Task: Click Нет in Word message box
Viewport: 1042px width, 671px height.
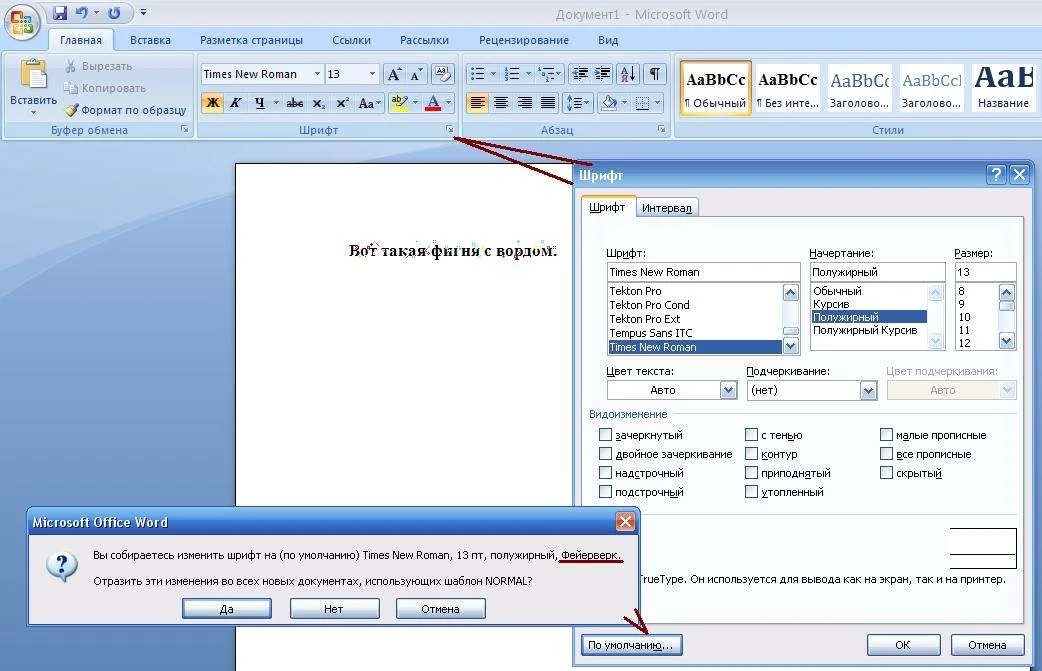Action: 334,609
